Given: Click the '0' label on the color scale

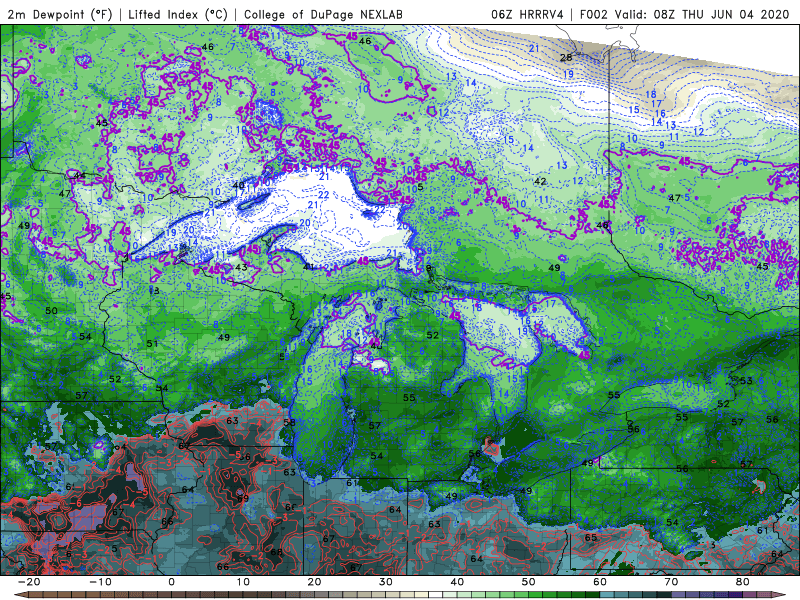Looking at the screenshot, I should (x=171, y=582).
